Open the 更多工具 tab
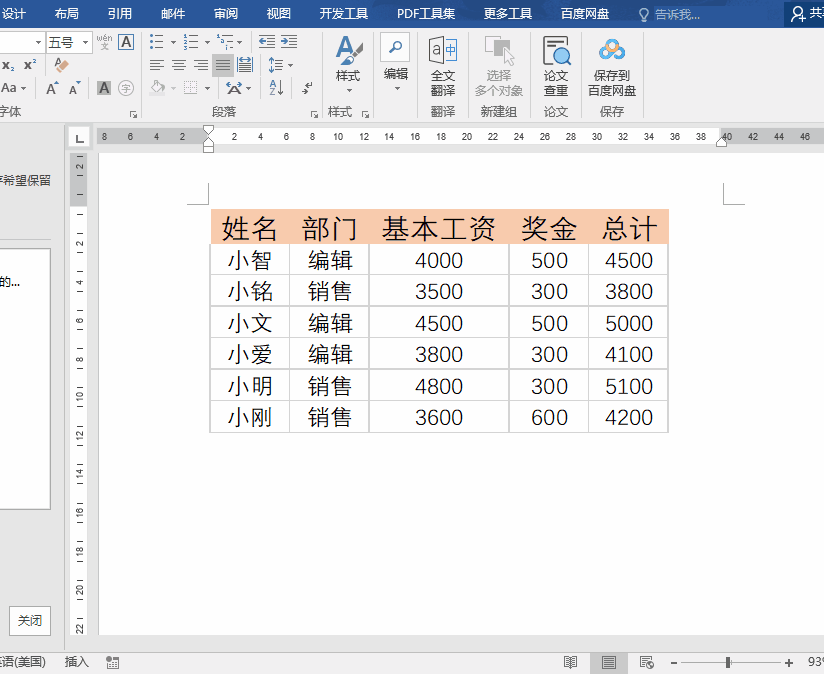This screenshot has height=674, width=824. click(x=508, y=13)
